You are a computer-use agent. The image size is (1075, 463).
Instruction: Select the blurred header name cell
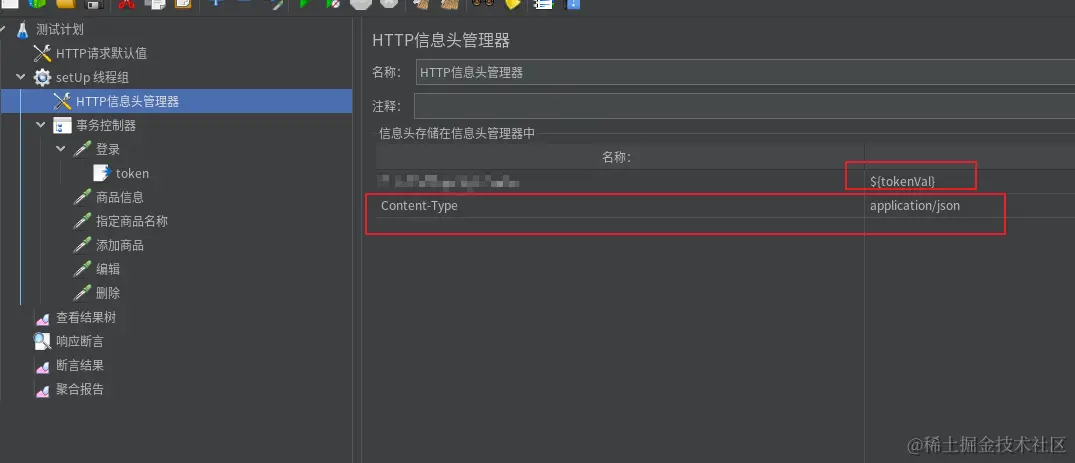[620, 182]
